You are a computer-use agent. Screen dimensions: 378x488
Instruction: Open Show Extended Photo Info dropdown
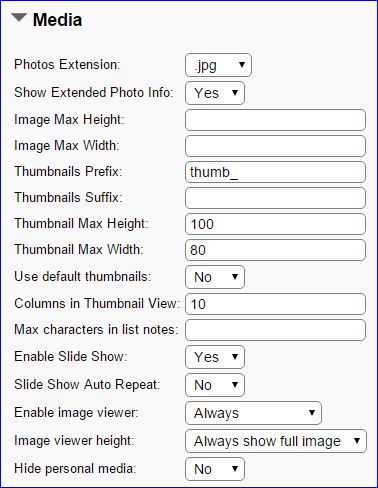click(x=215, y=93)
